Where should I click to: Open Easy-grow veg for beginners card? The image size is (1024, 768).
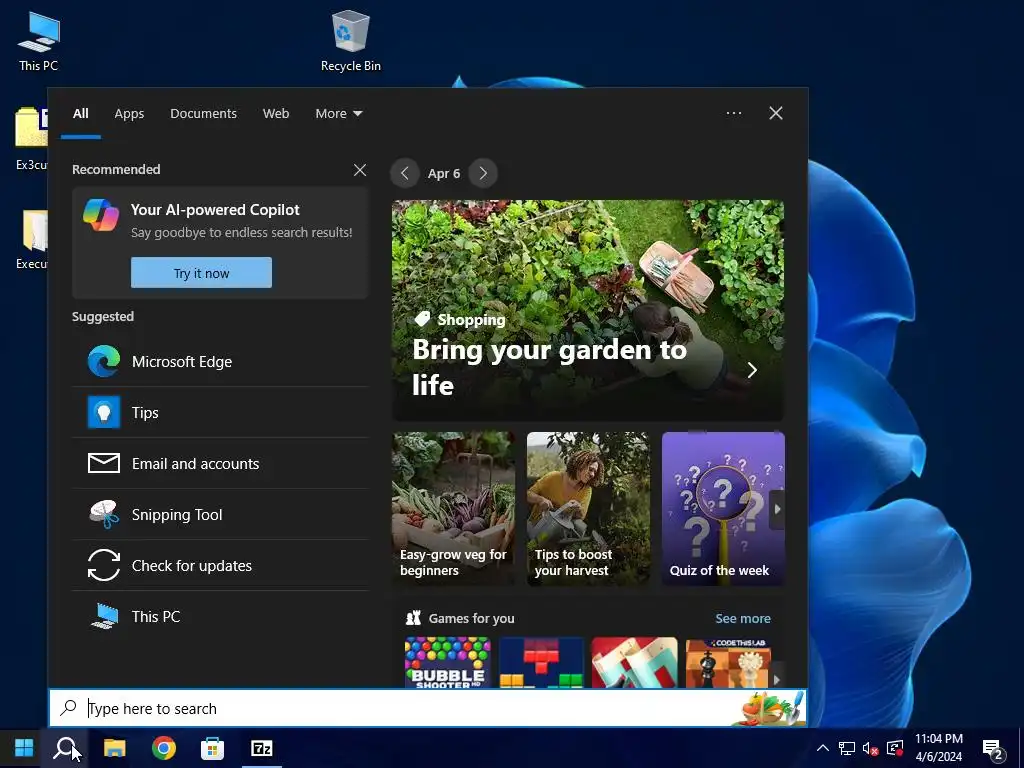click(454, 509)
